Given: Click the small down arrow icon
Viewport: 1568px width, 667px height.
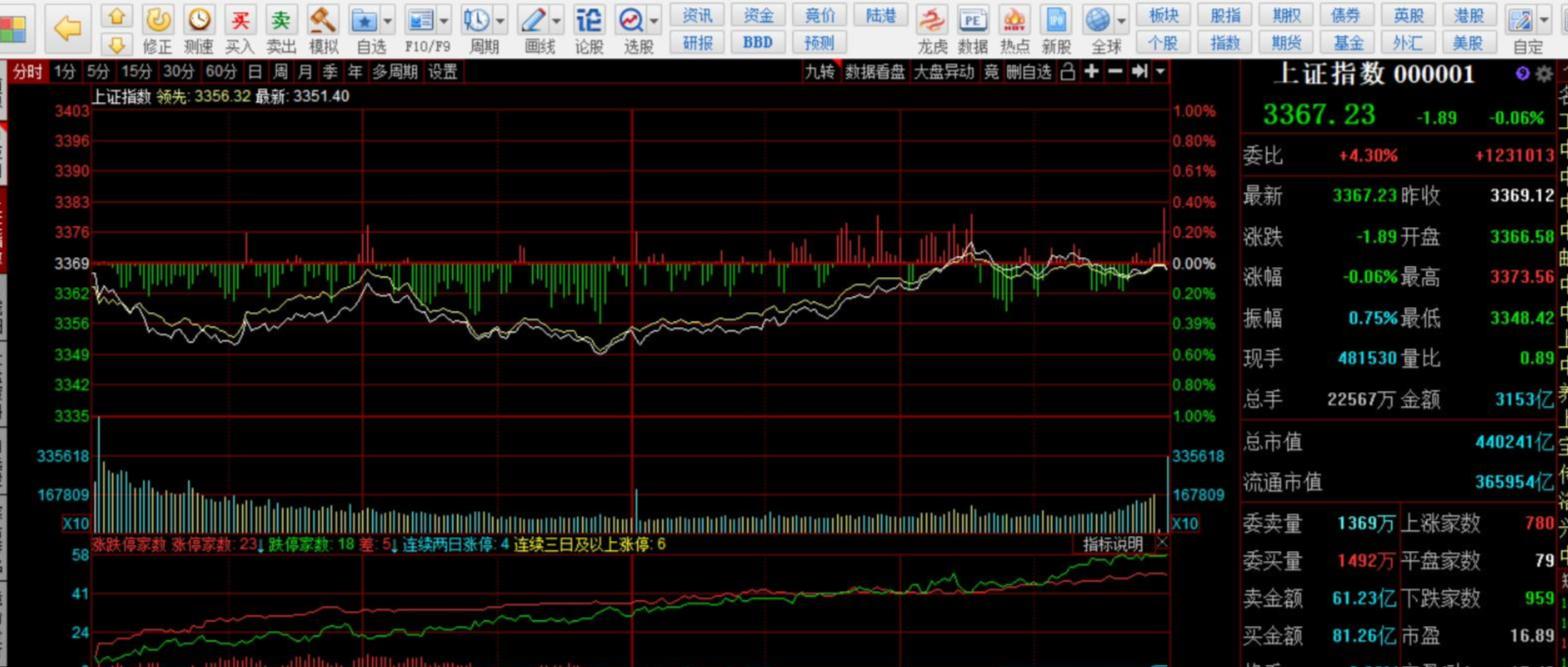Looking at the screenshot, I should point(117,43).
